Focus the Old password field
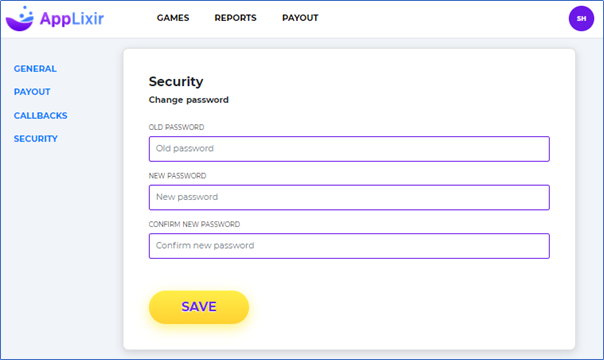This screenshot has width=604, height=360. (x=349, y=149)
